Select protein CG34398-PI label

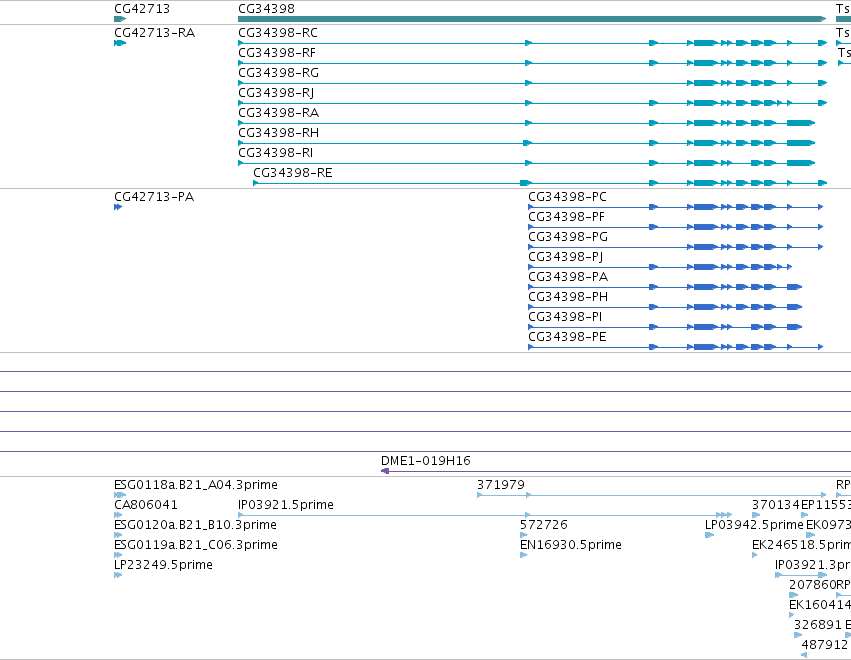click(565, 317)
